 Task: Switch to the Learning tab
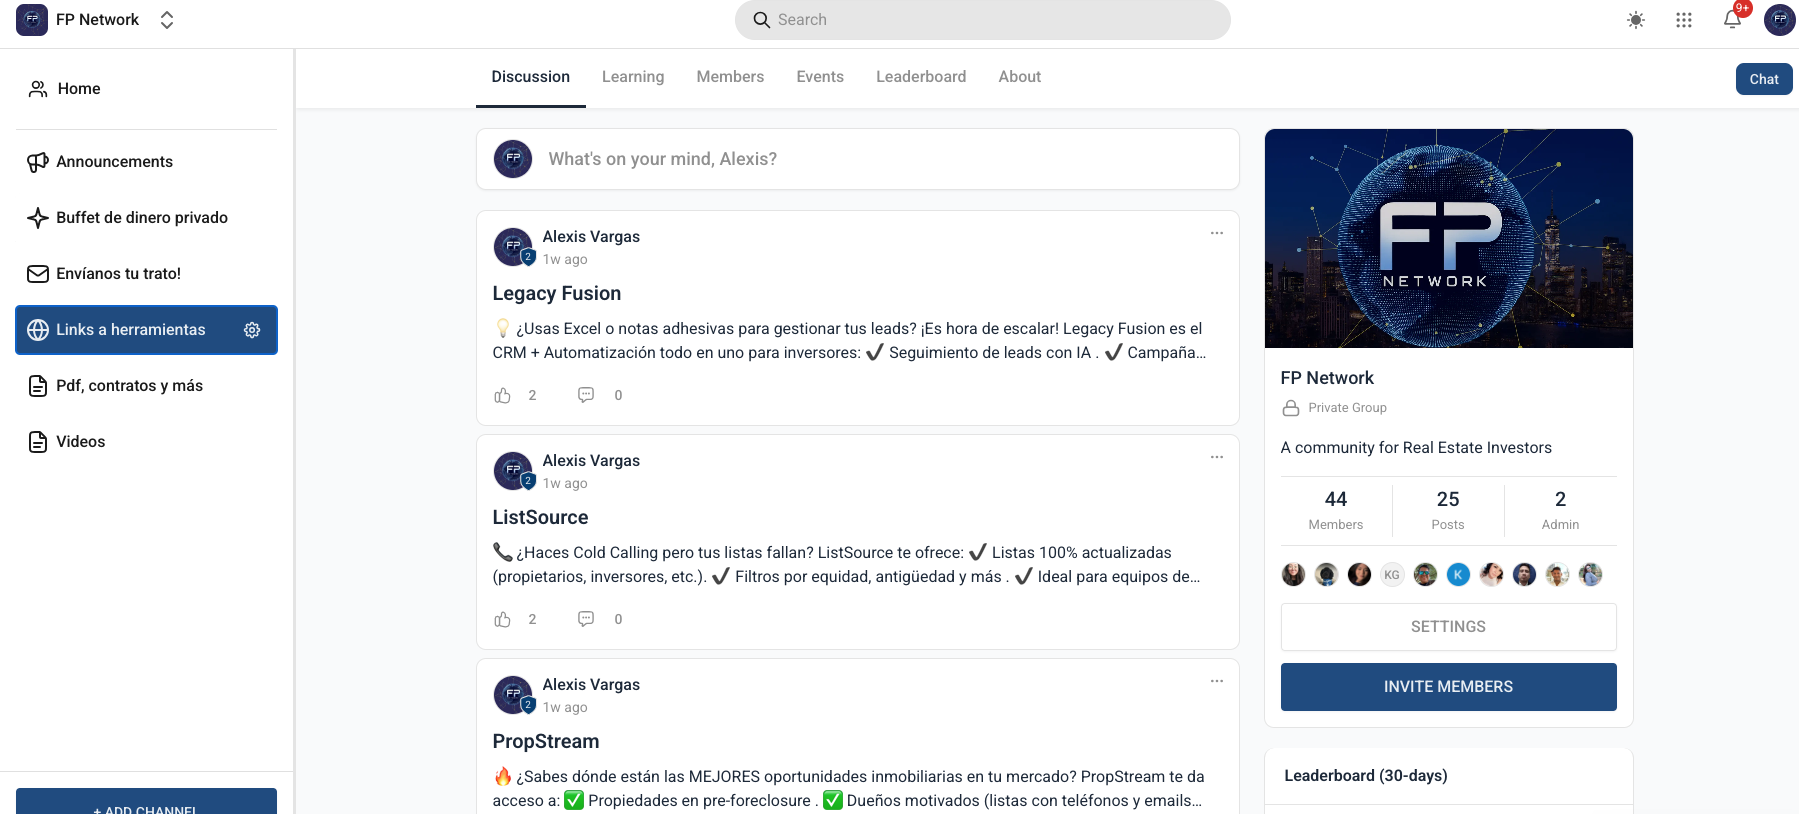pos(633,77)
